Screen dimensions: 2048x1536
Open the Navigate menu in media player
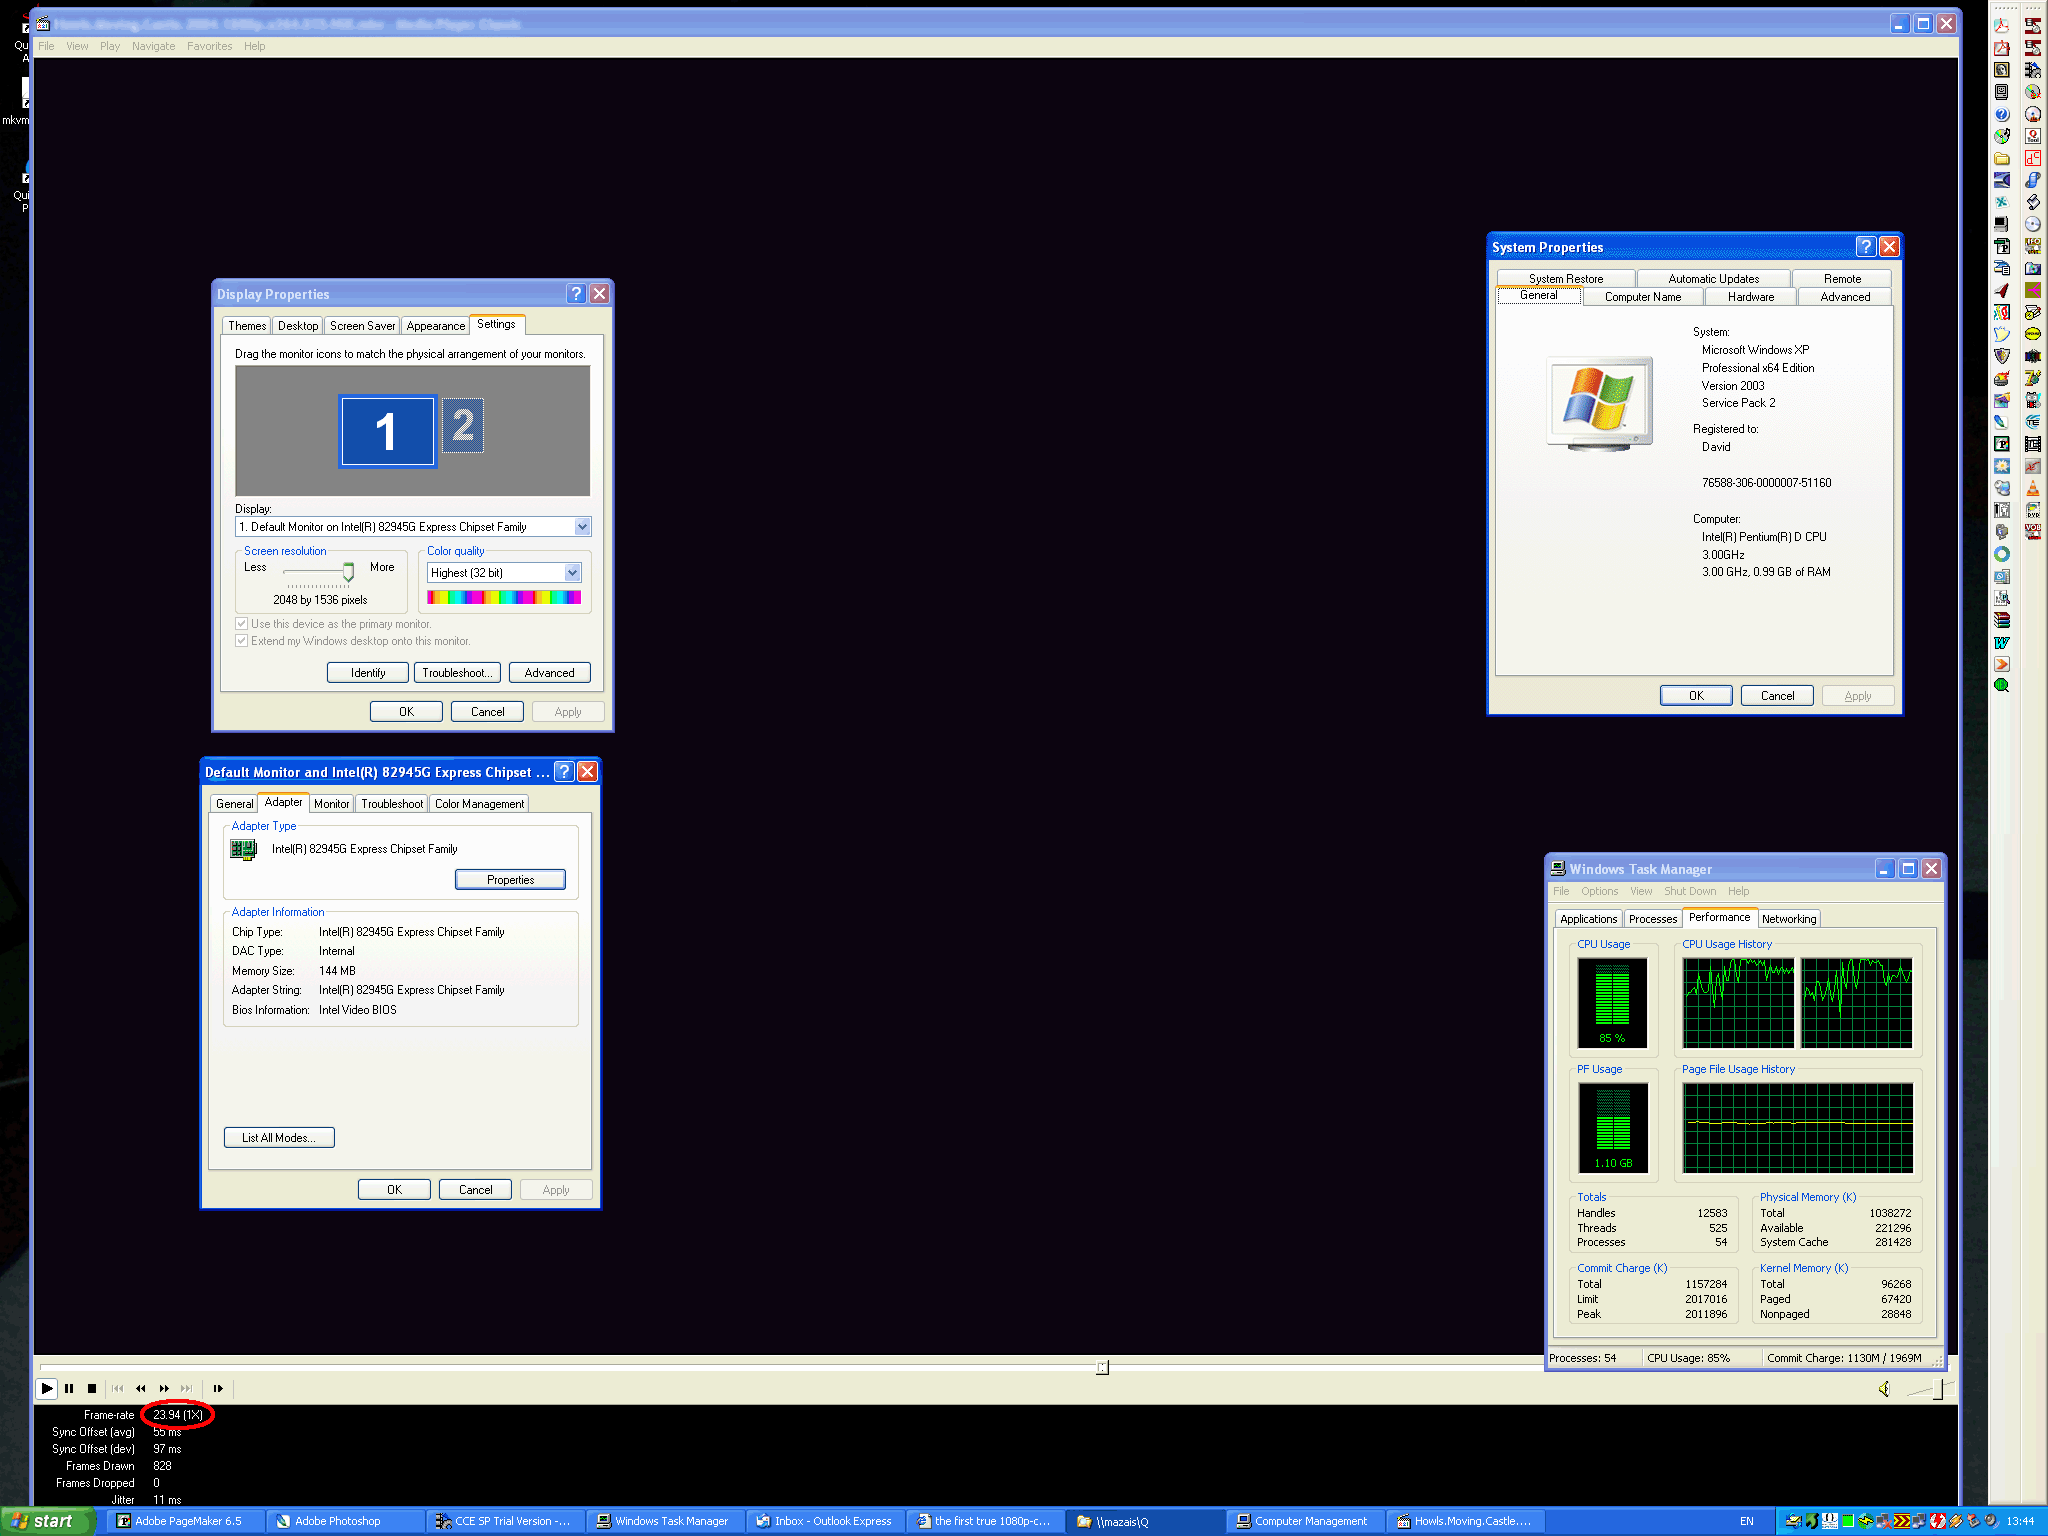[153, 46]
